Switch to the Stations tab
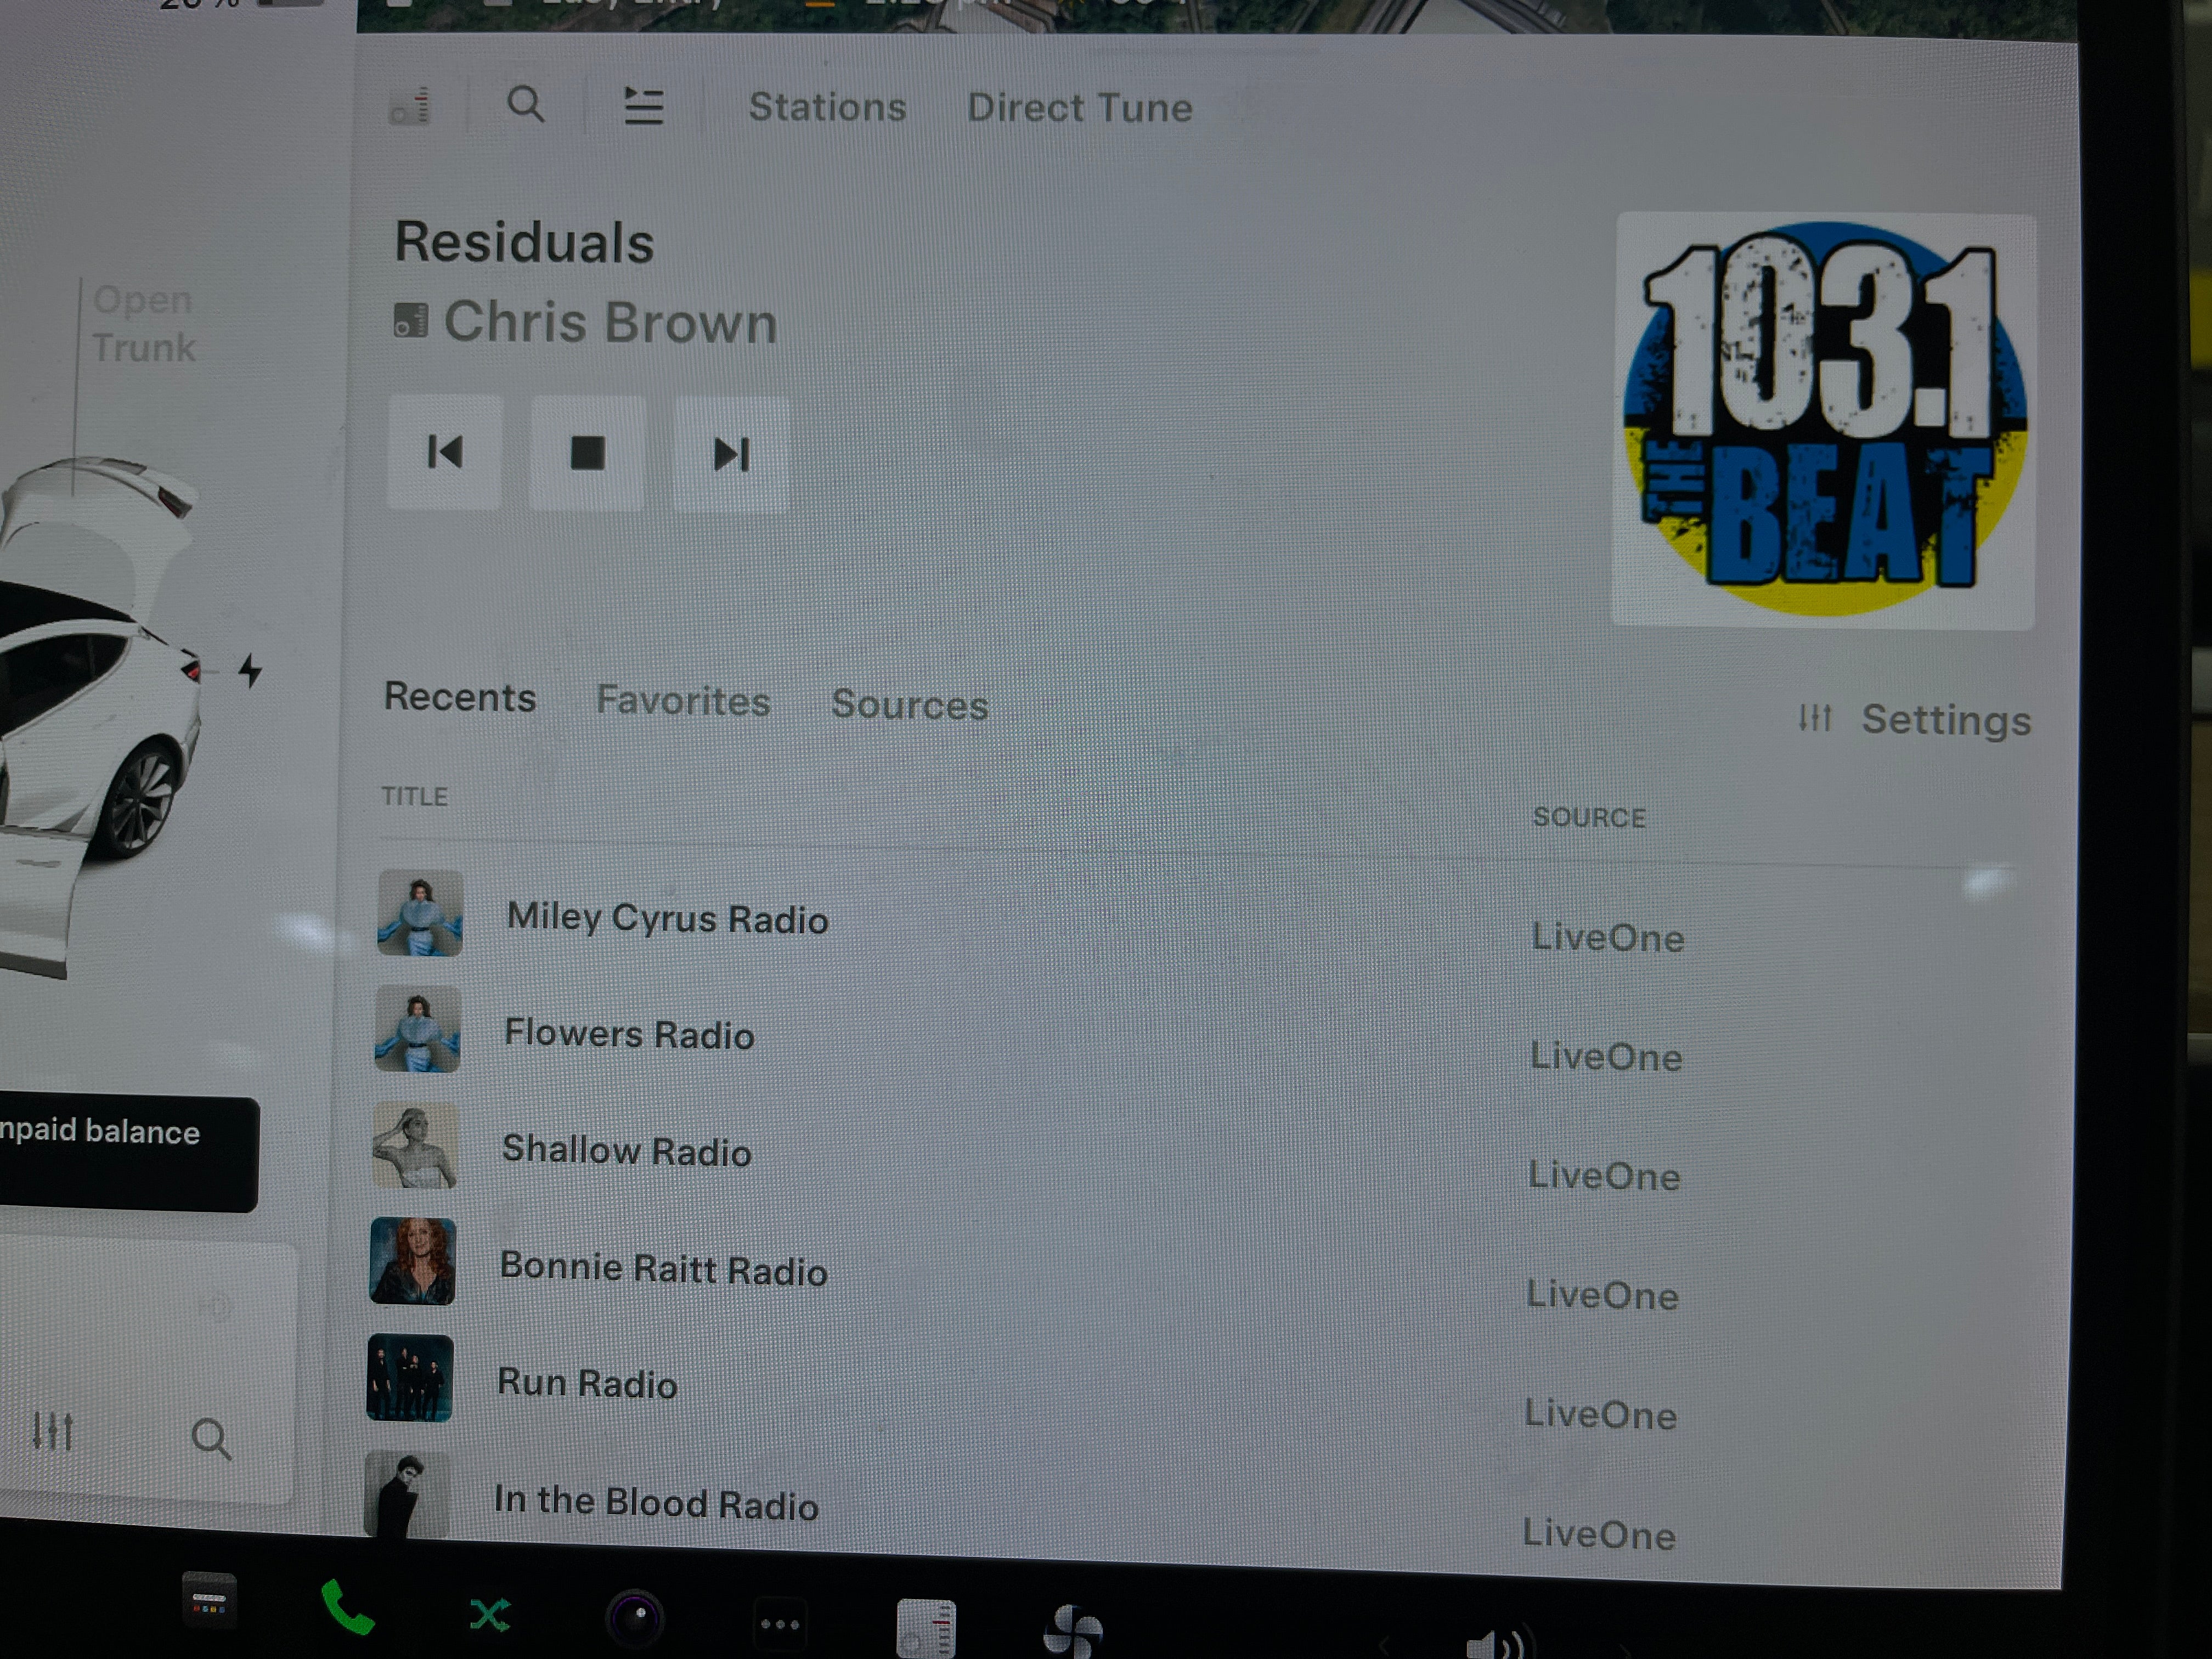This screenshot has height=1659, width=2212. click(827, 107)
